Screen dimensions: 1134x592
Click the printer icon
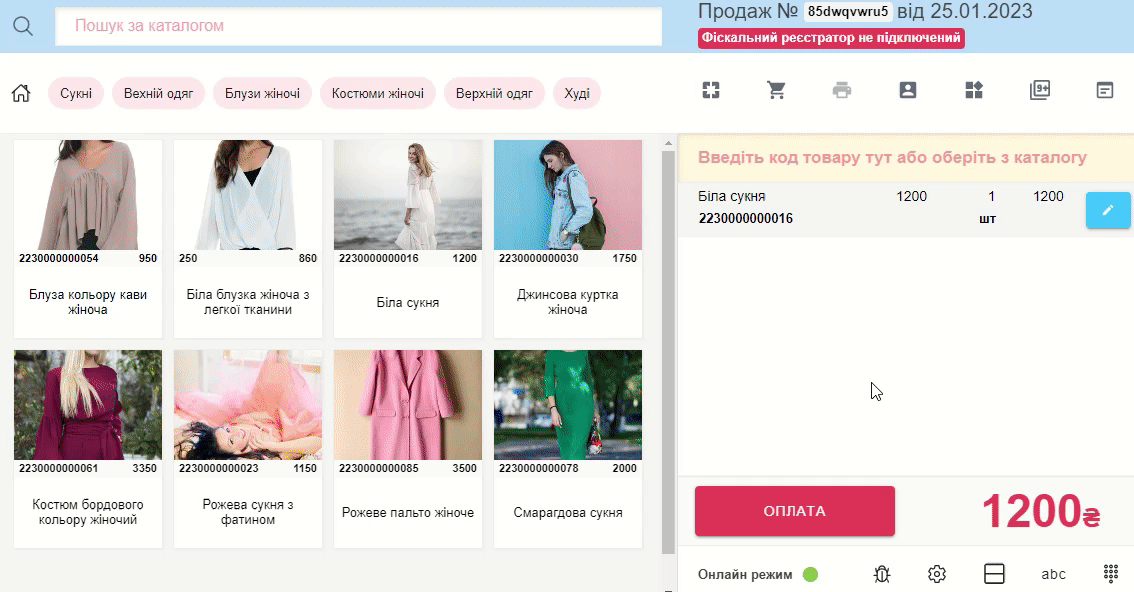842,90
